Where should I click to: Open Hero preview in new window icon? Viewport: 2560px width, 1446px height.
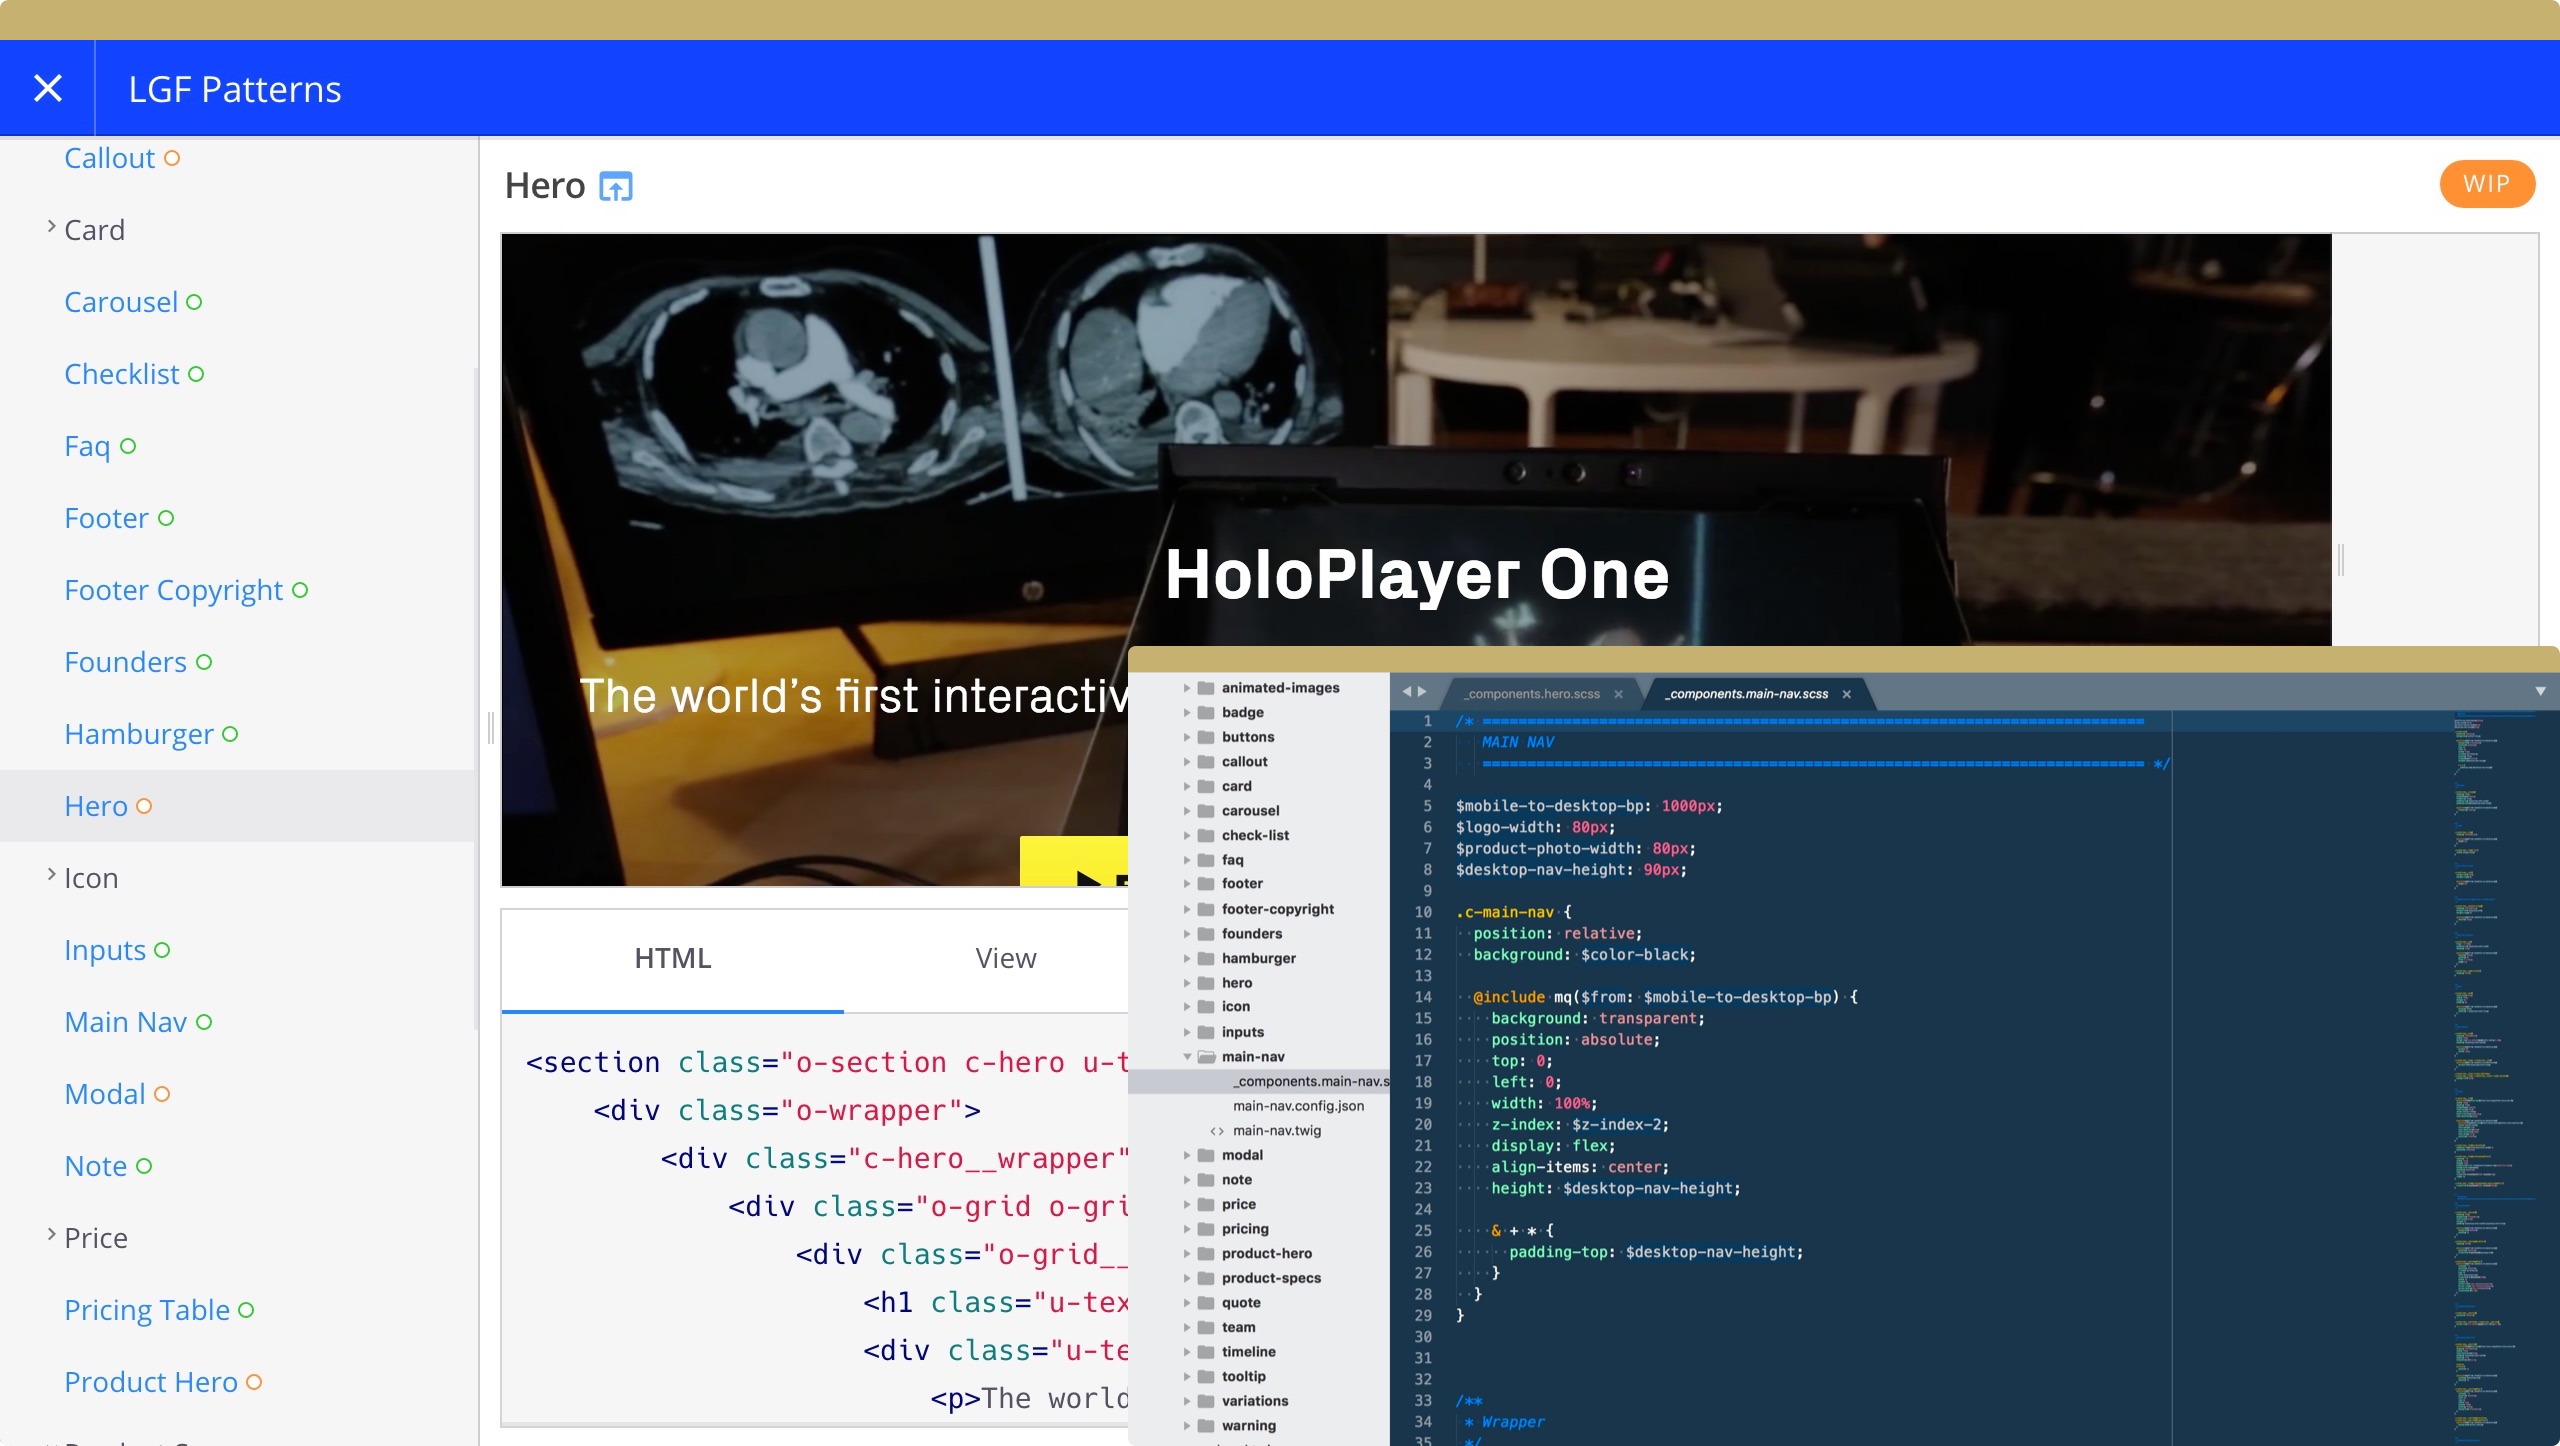(615, 186)
